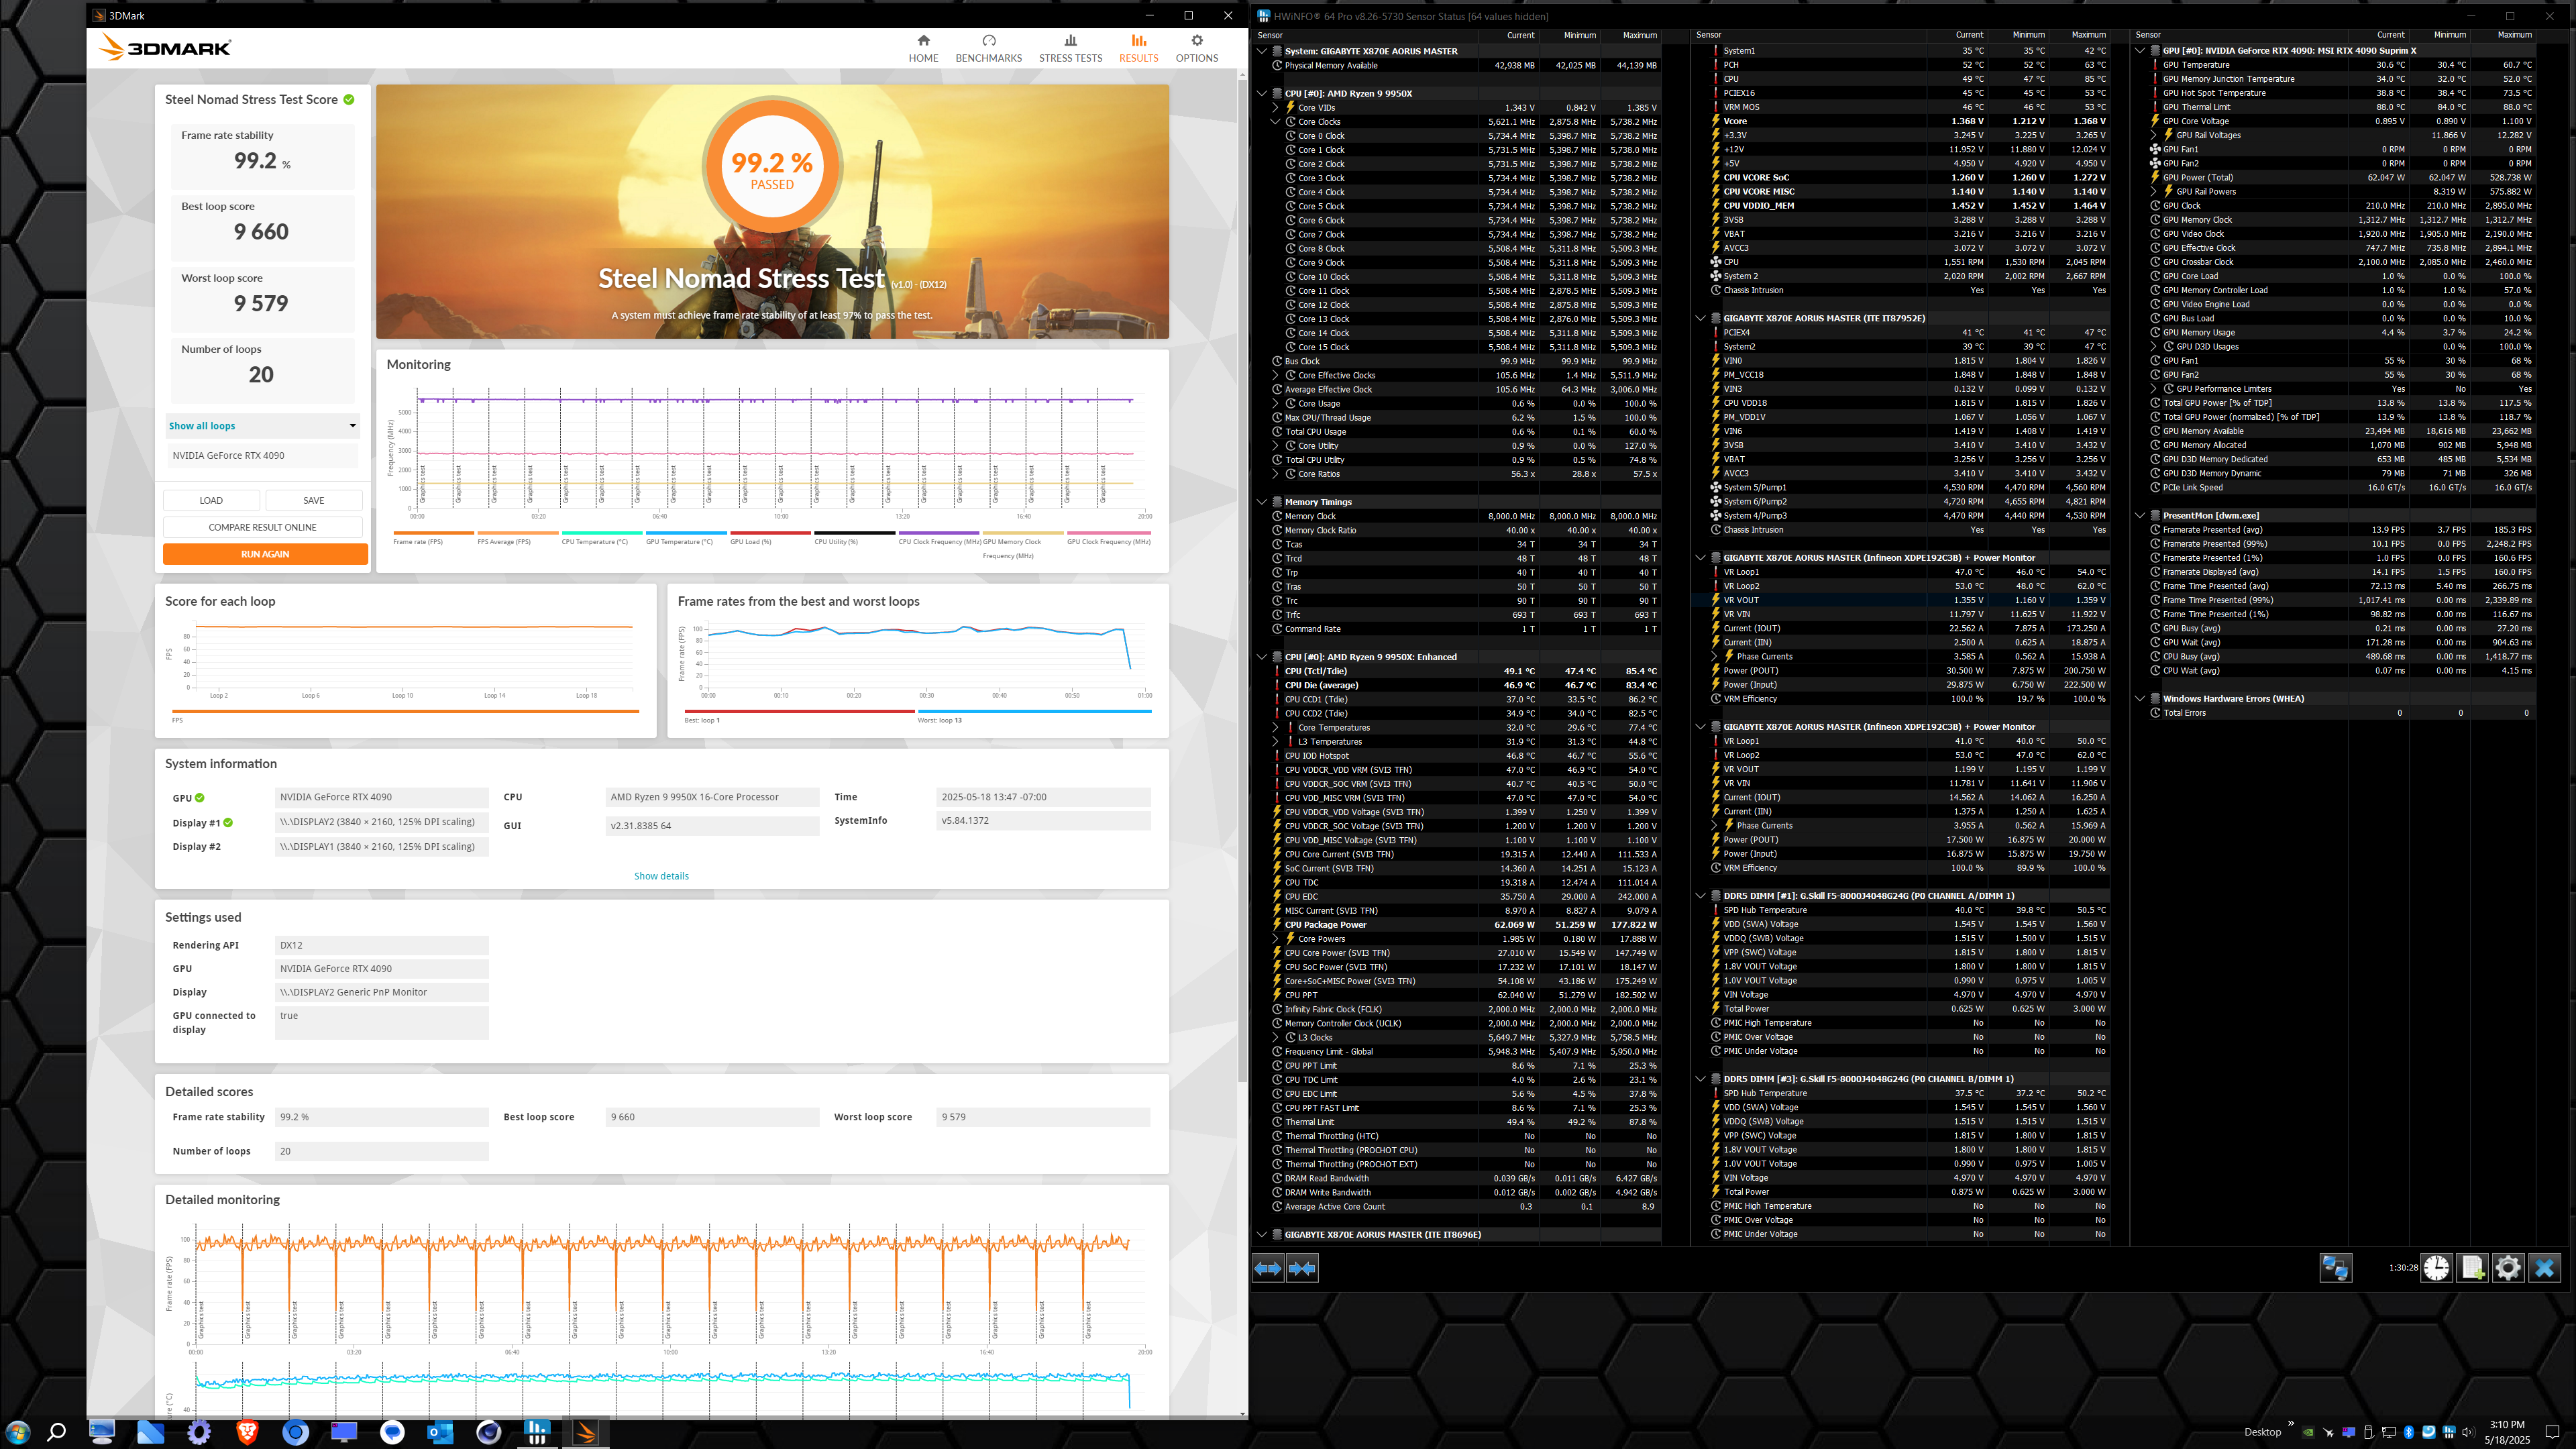Collapse the Core Clocks tree row
The height and width of the screenshot is (1449, 2576).
1275,121
